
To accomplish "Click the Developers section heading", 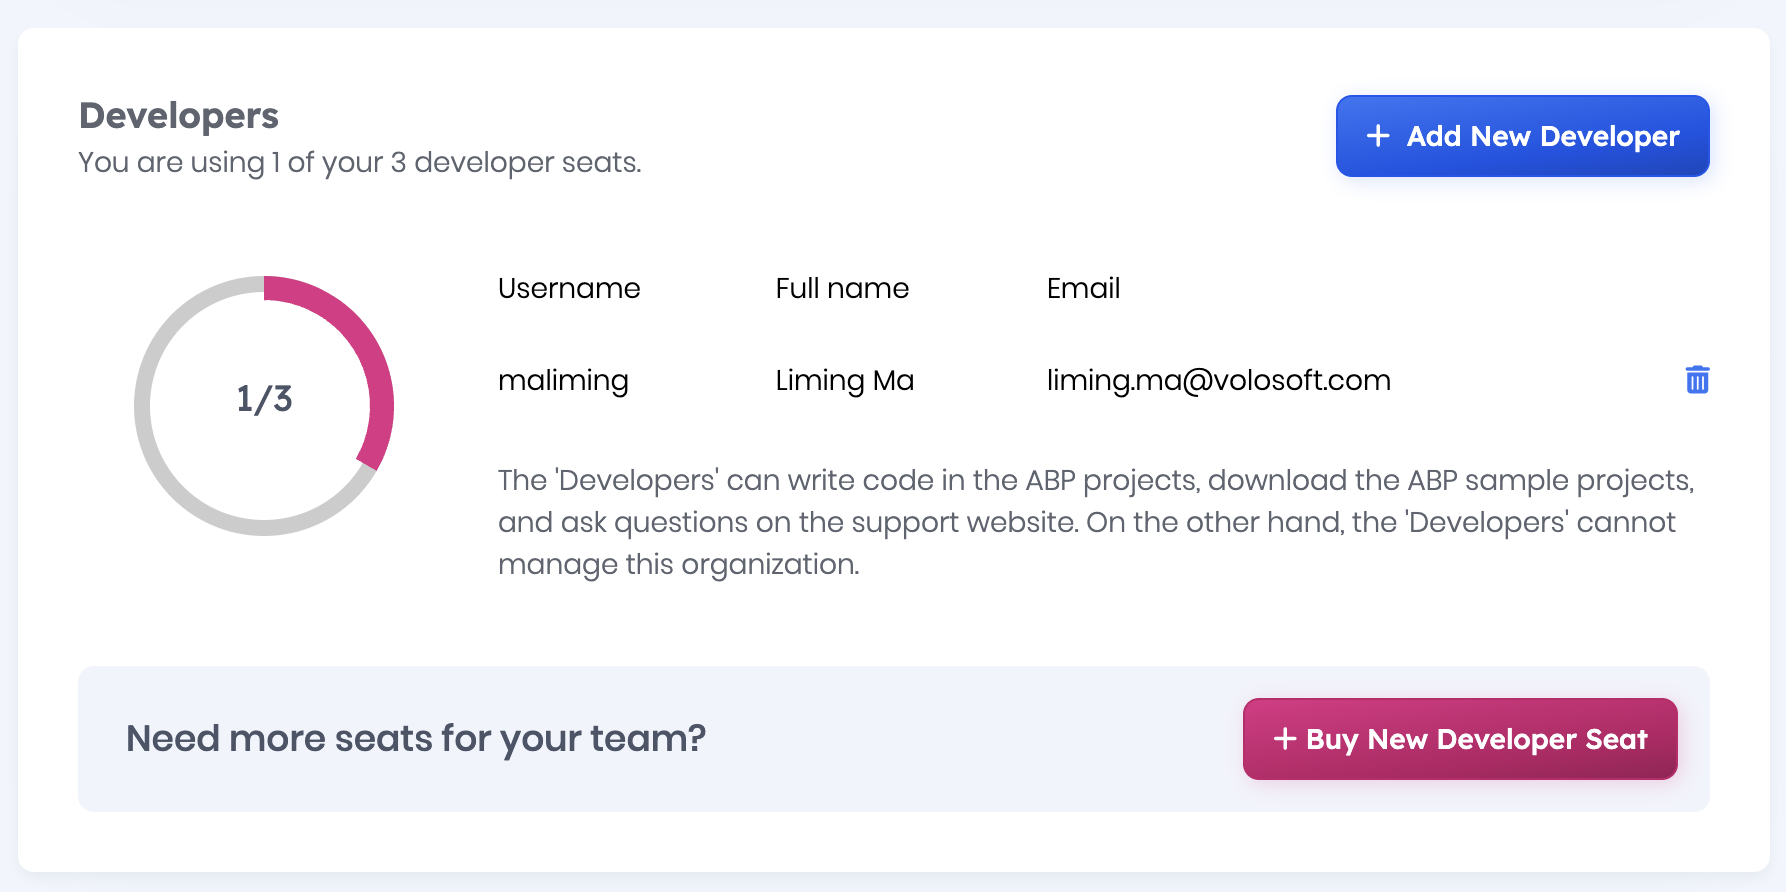I will (179, 116).
